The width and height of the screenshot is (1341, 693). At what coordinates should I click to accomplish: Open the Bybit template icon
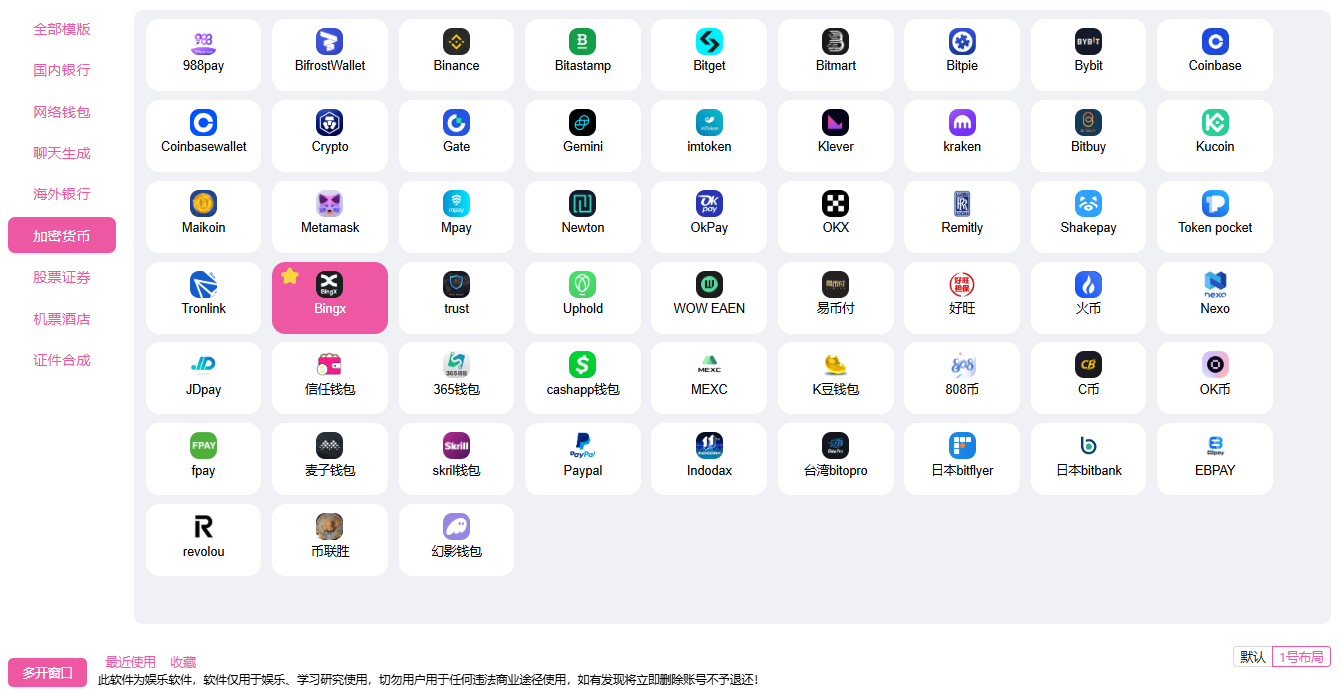click(x=1088, y=42)
